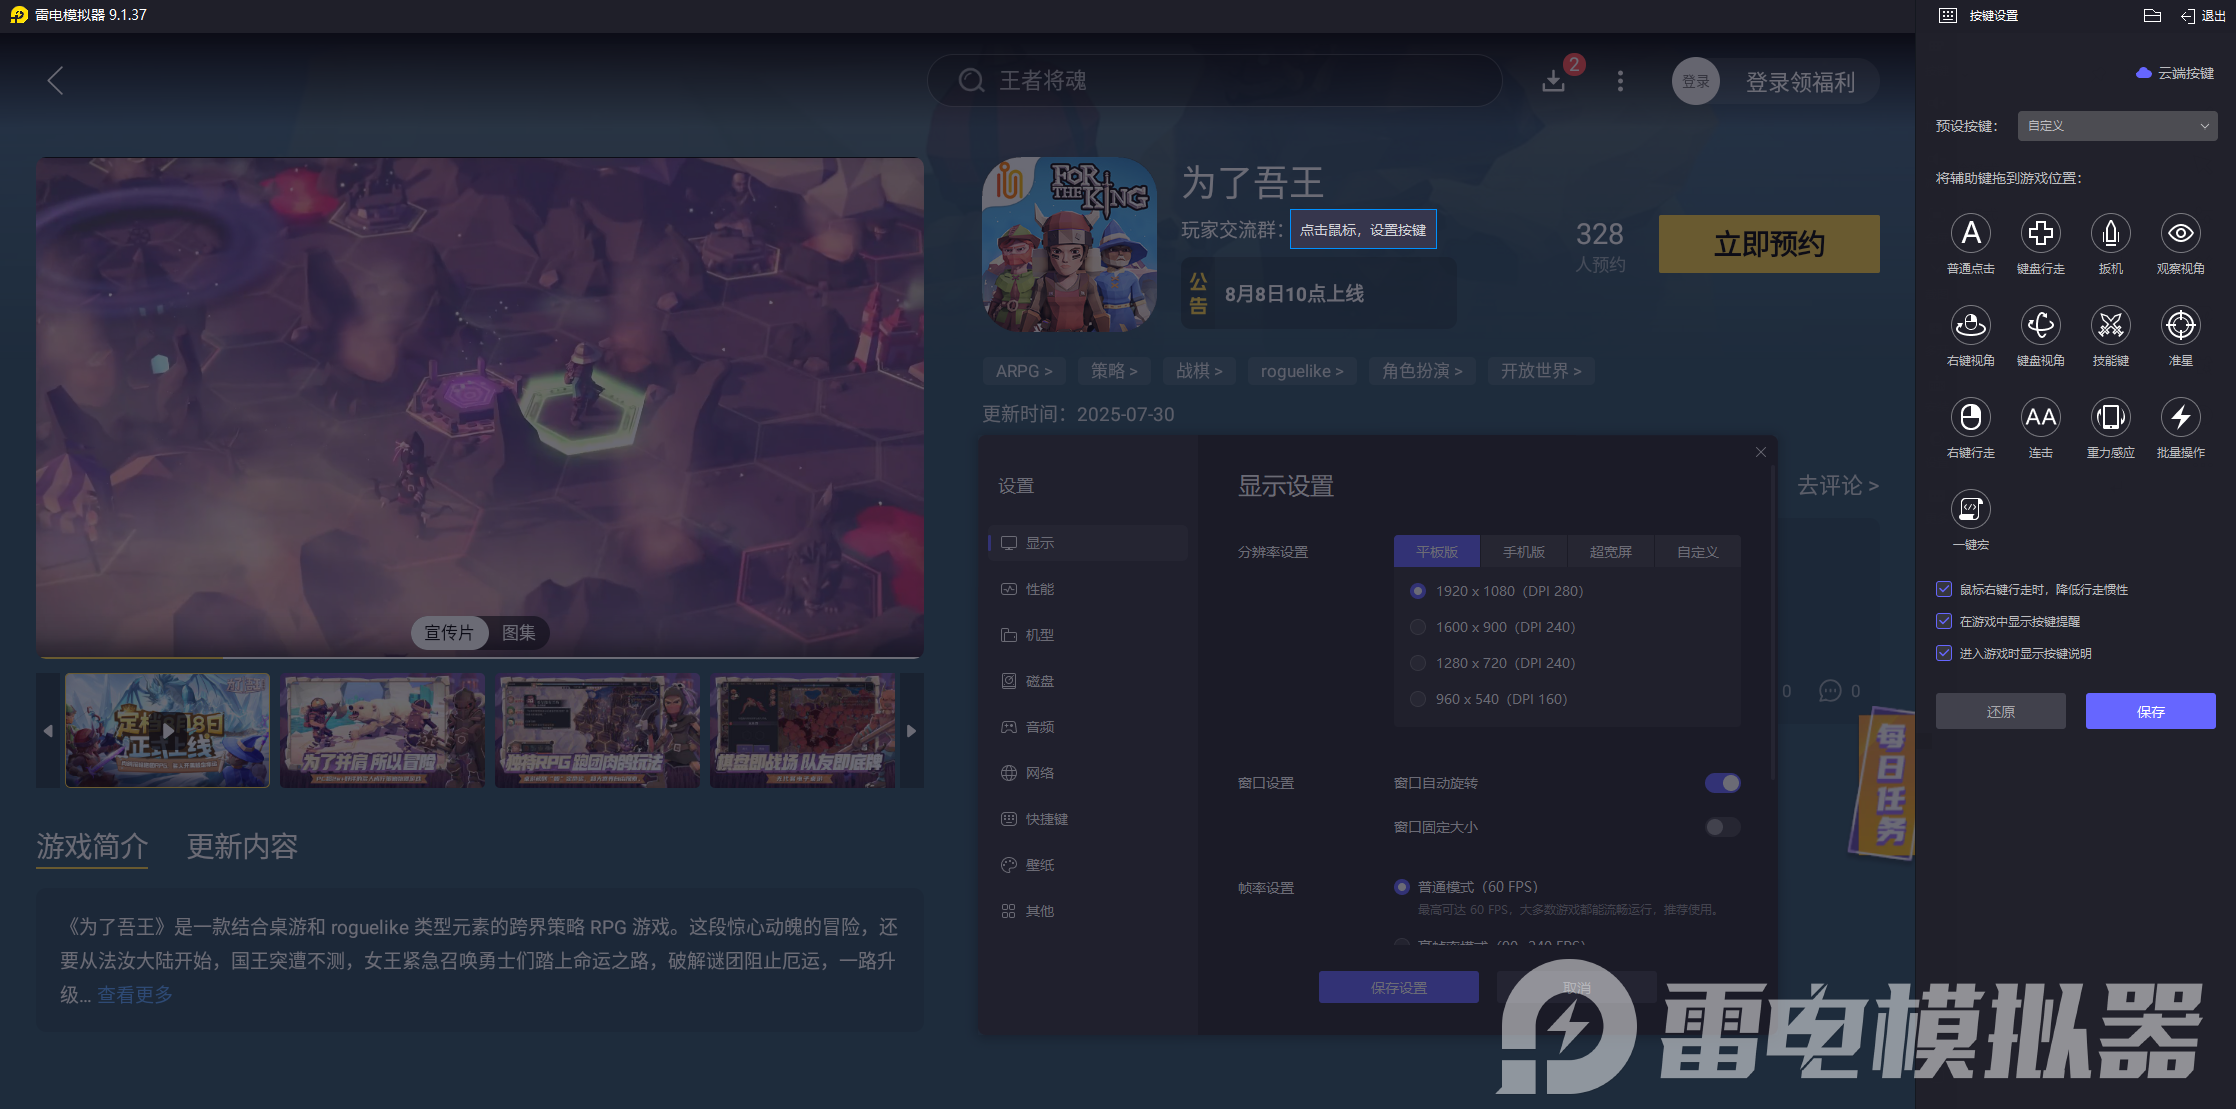Enable the 窗口固定大小 toggle
Screen dimensions: 2236x1109
tap(1721, 827)
